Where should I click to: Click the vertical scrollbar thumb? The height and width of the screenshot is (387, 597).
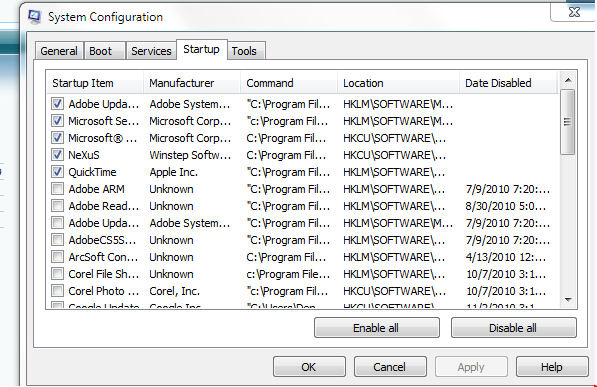point(567,122)
